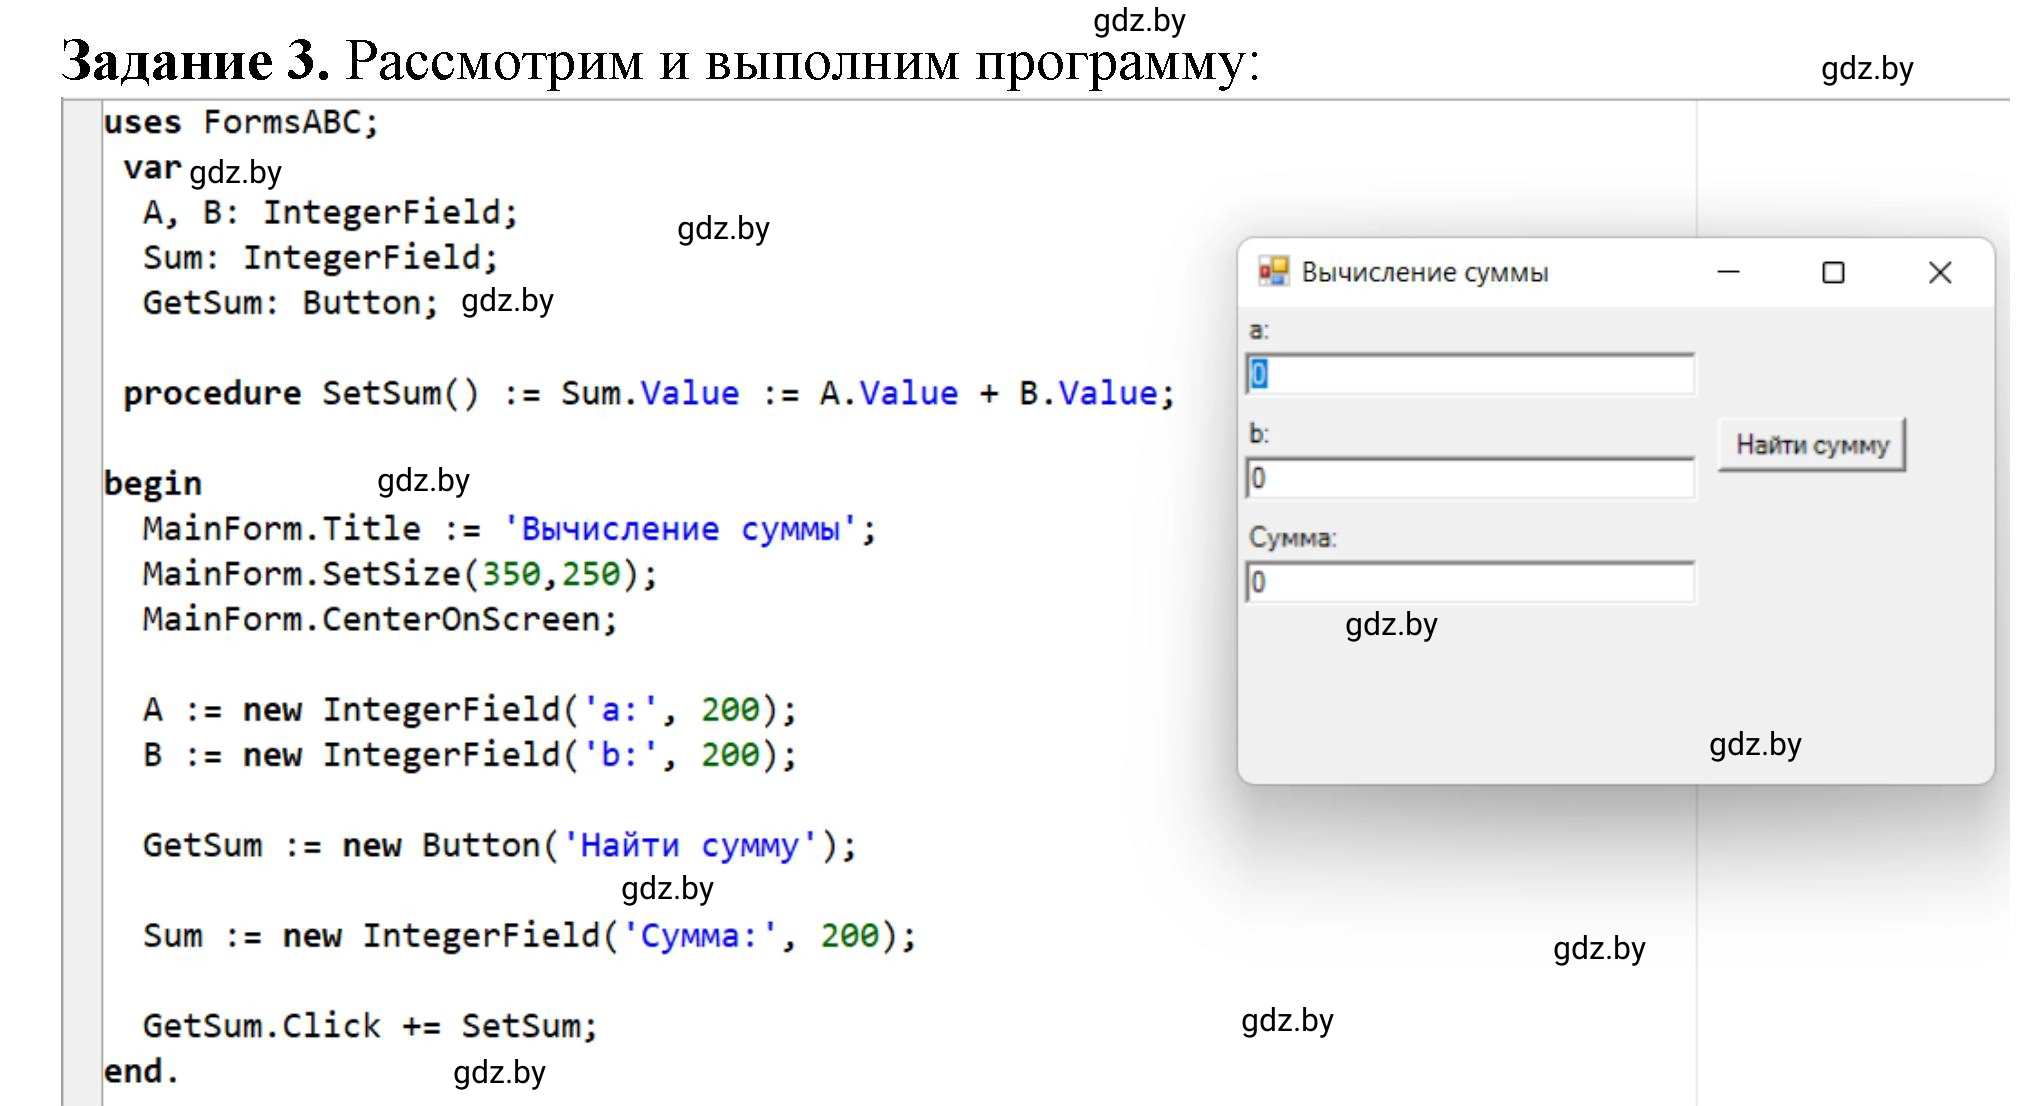Click the 'GetSum: Button;' declaration line
The width and height of the screenshot is (2034, 1106).
pos(290,303)
